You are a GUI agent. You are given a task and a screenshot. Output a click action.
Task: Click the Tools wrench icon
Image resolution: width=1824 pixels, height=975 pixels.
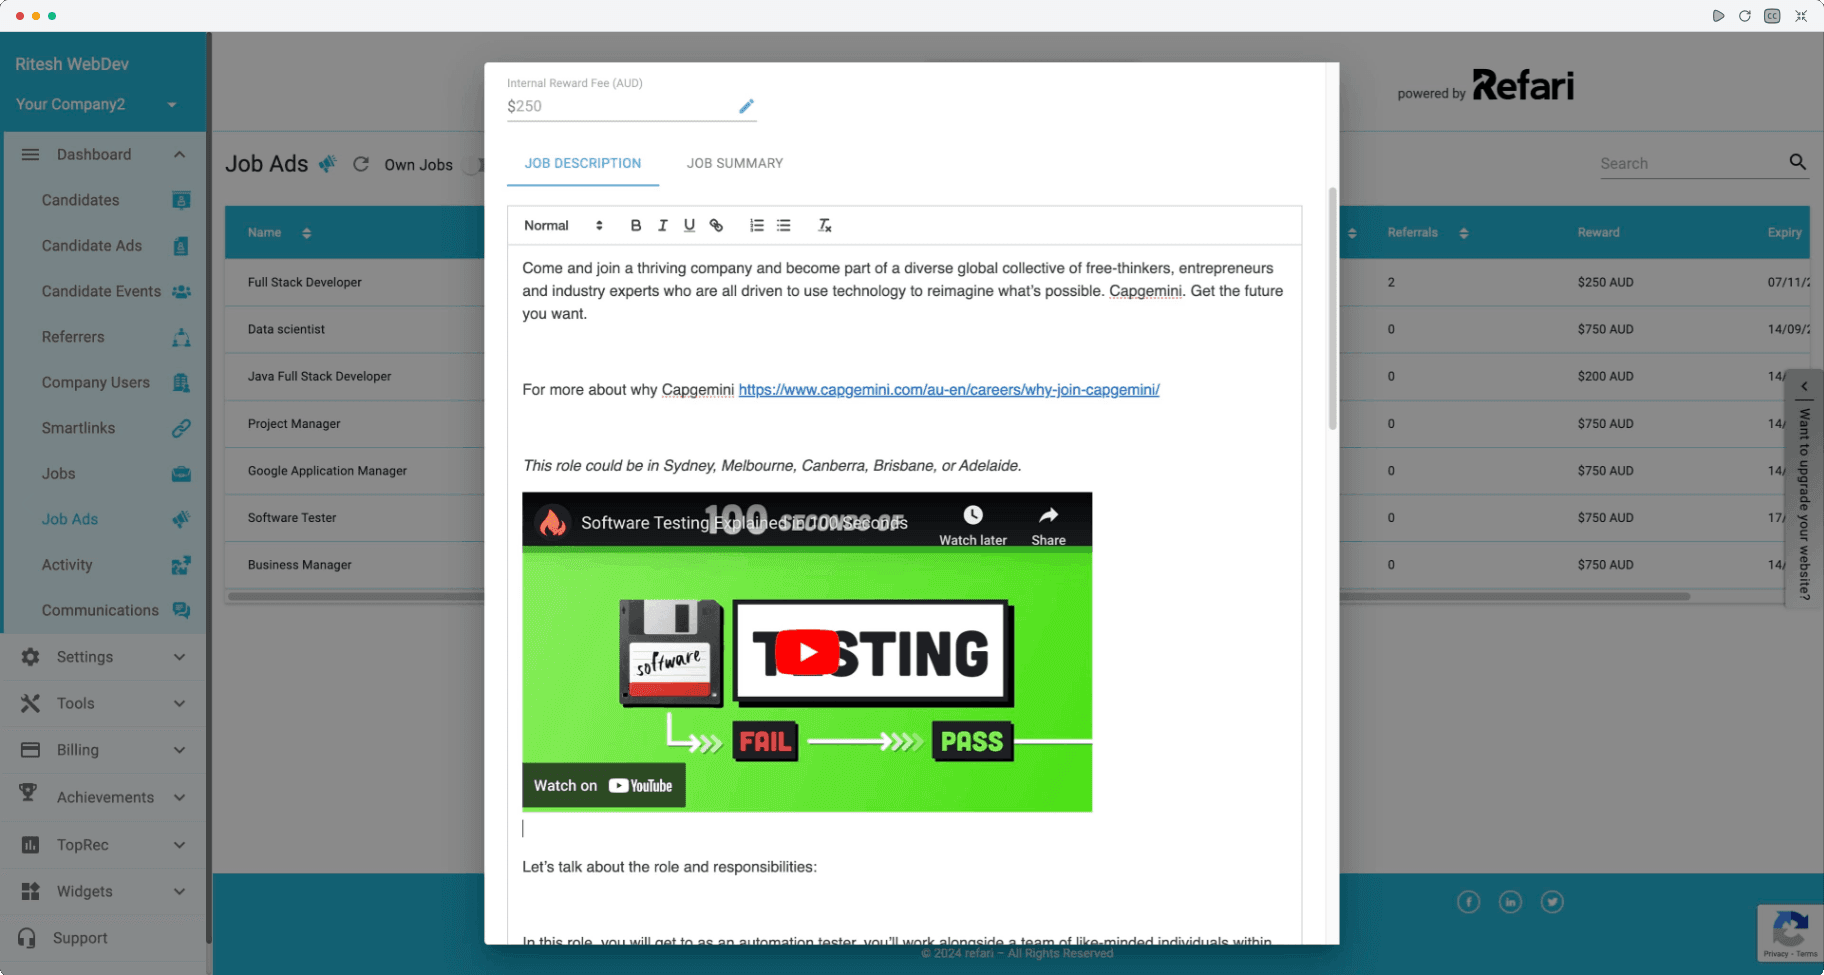pyautogui.click(x=30, y=703)
